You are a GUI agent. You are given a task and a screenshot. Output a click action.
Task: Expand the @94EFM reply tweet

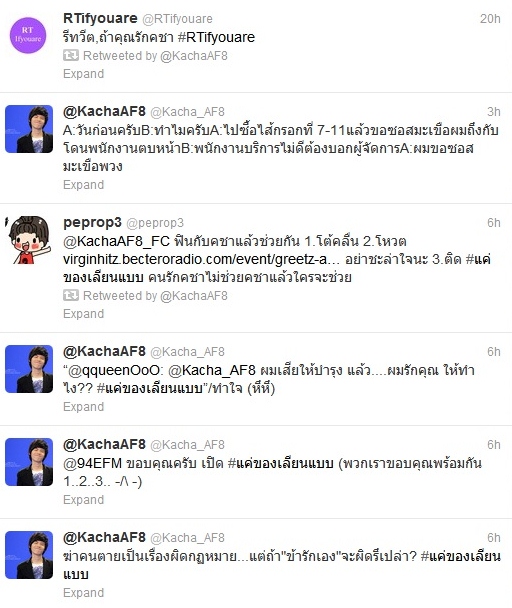coord(83,500)
